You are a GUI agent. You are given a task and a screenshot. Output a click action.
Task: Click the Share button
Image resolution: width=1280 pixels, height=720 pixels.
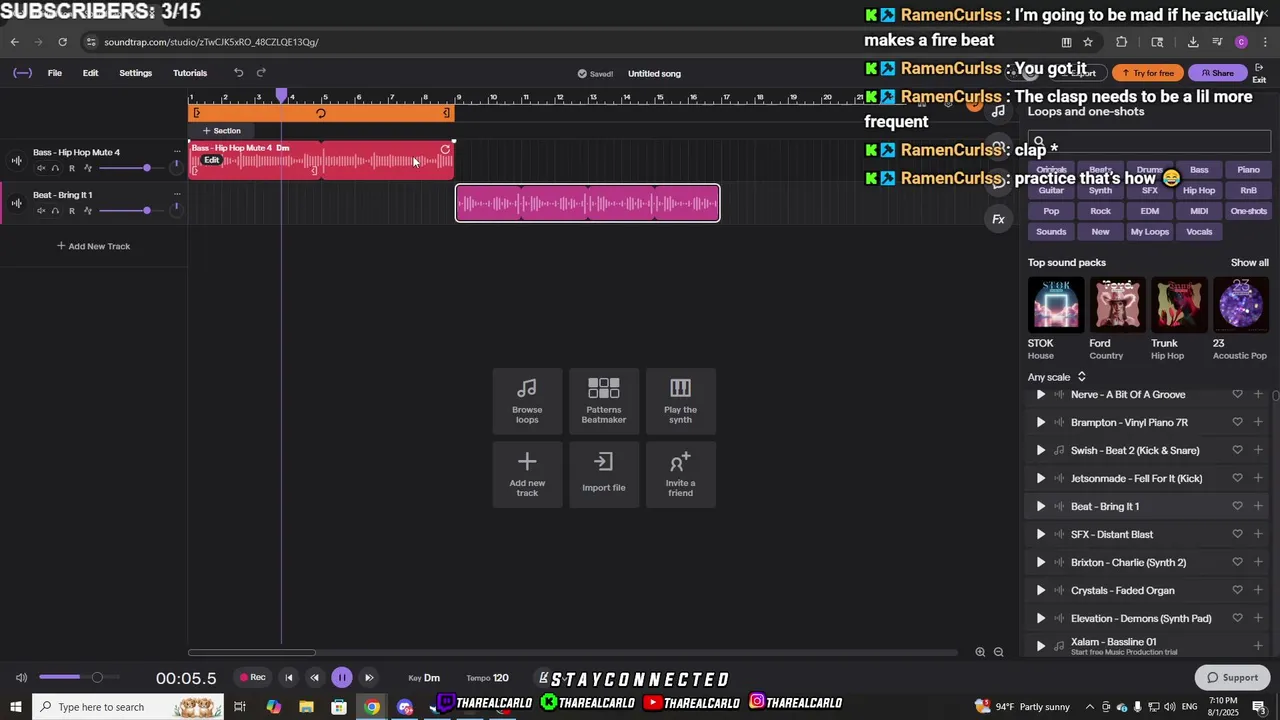pyautogui.click(x=1217, y=73)
